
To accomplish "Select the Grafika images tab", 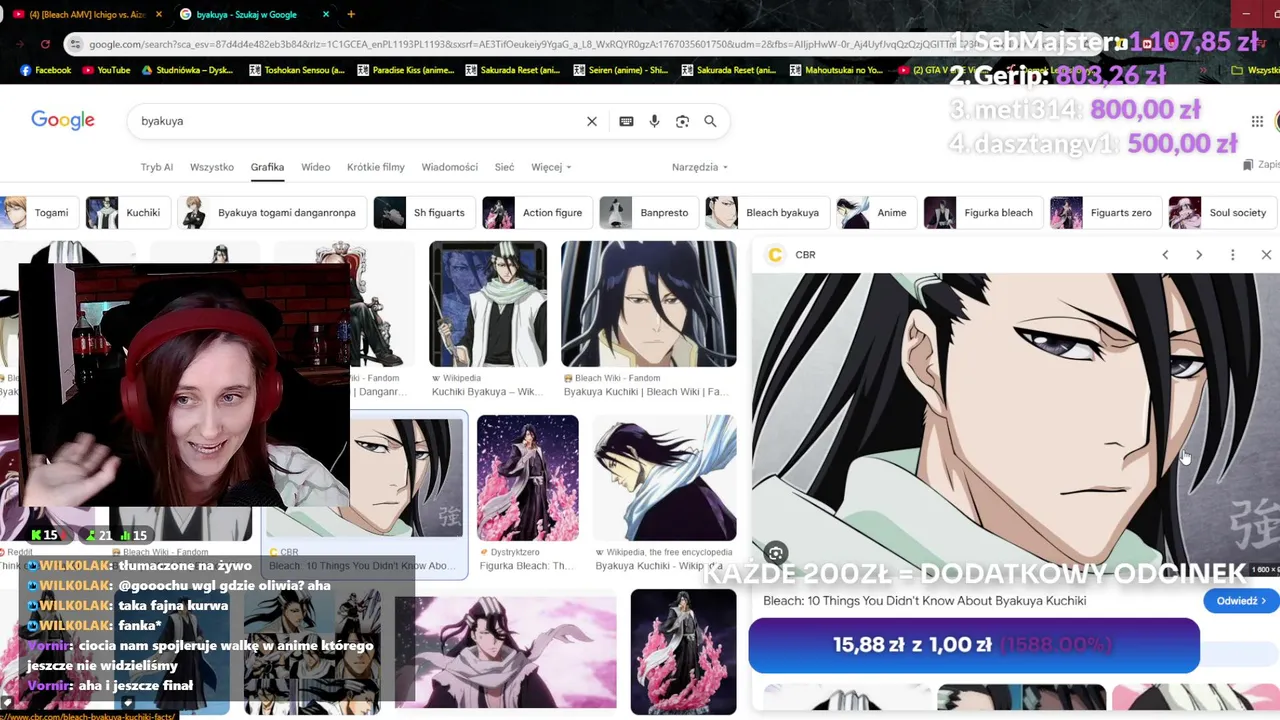I will (x=267, y=167).
